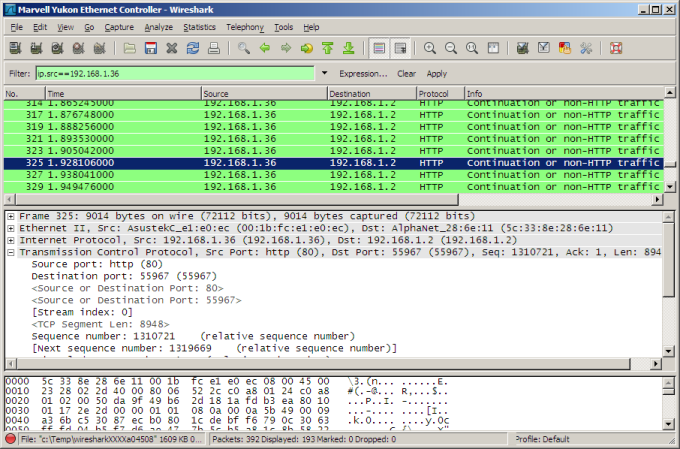680x449 pixels.
Task: Print packets using printer icon
Action: click(214, 48)
